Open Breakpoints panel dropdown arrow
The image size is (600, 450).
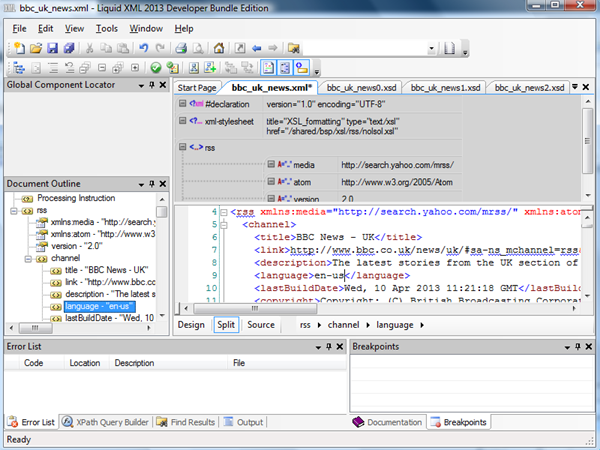click(567, 347)
